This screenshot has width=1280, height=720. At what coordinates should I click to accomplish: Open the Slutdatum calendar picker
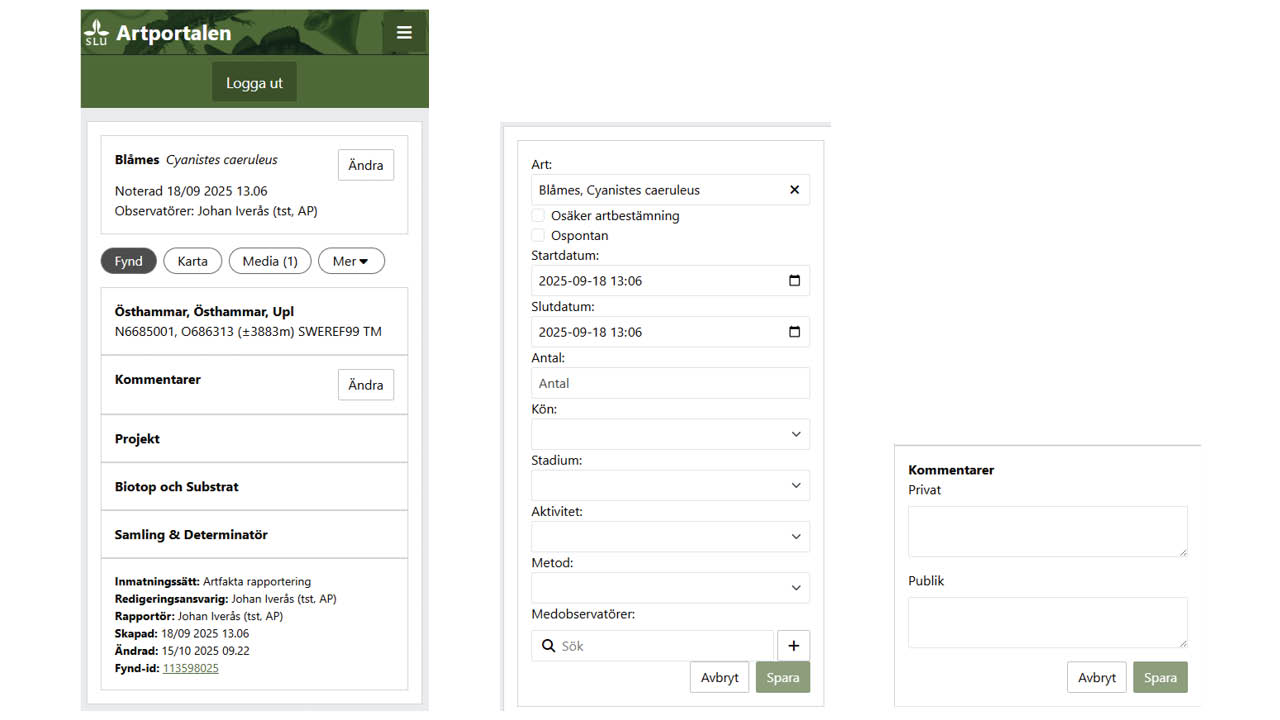[x=794, y=332]
